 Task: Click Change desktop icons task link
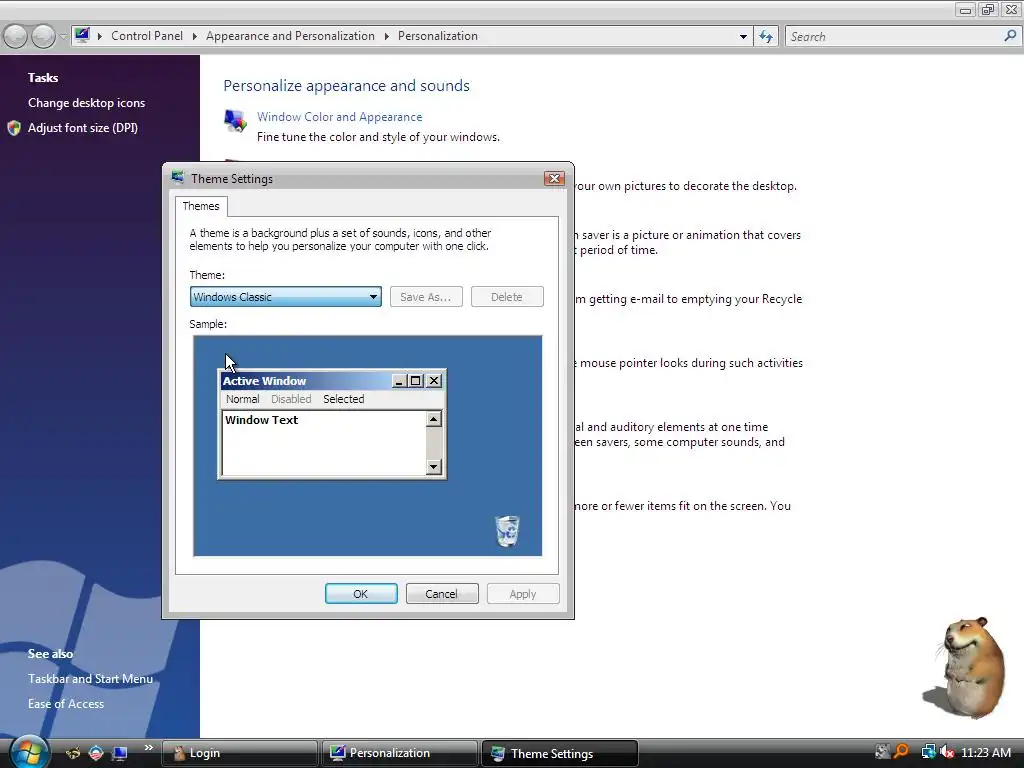[x=86, y=103]
